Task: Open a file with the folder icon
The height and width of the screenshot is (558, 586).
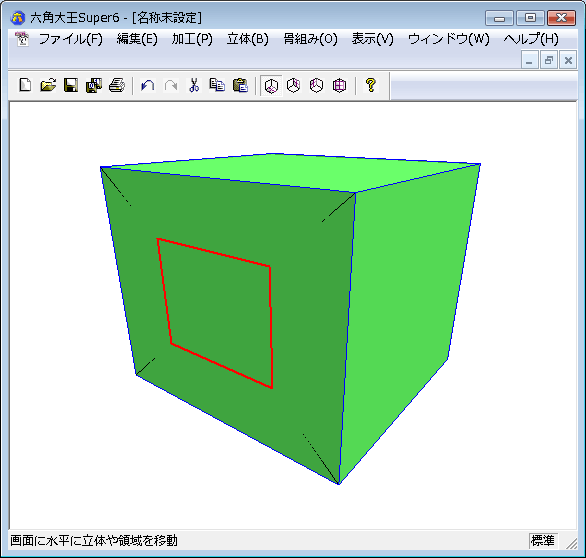Action: point(48,85)
